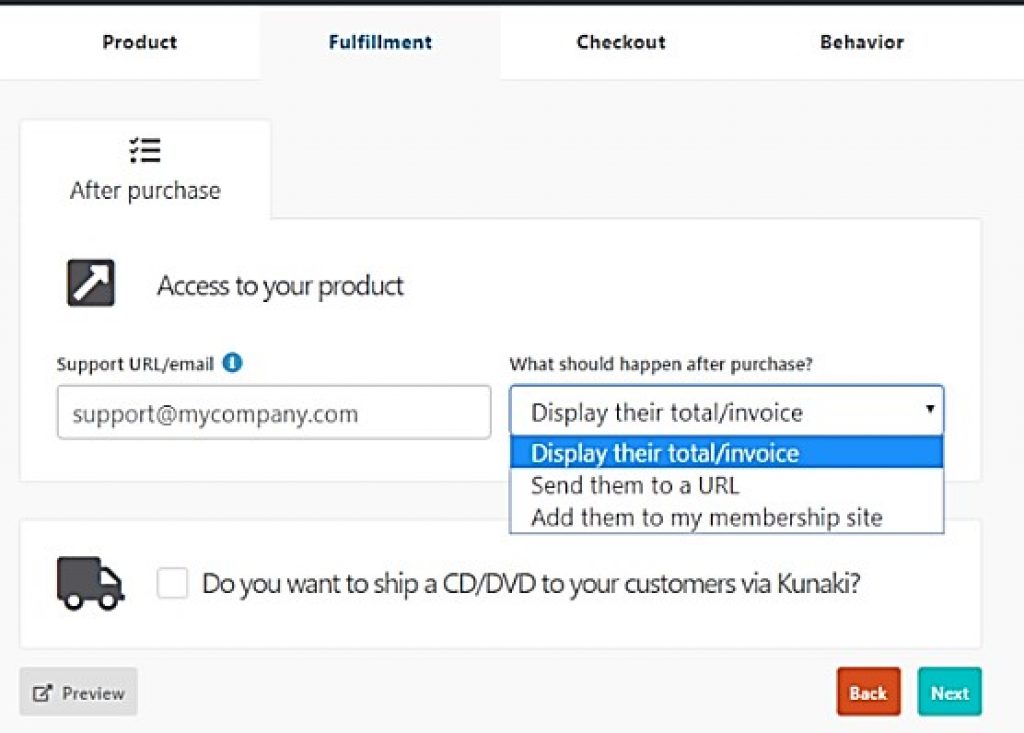Focus the Support URL/email input field

[273, 412]
